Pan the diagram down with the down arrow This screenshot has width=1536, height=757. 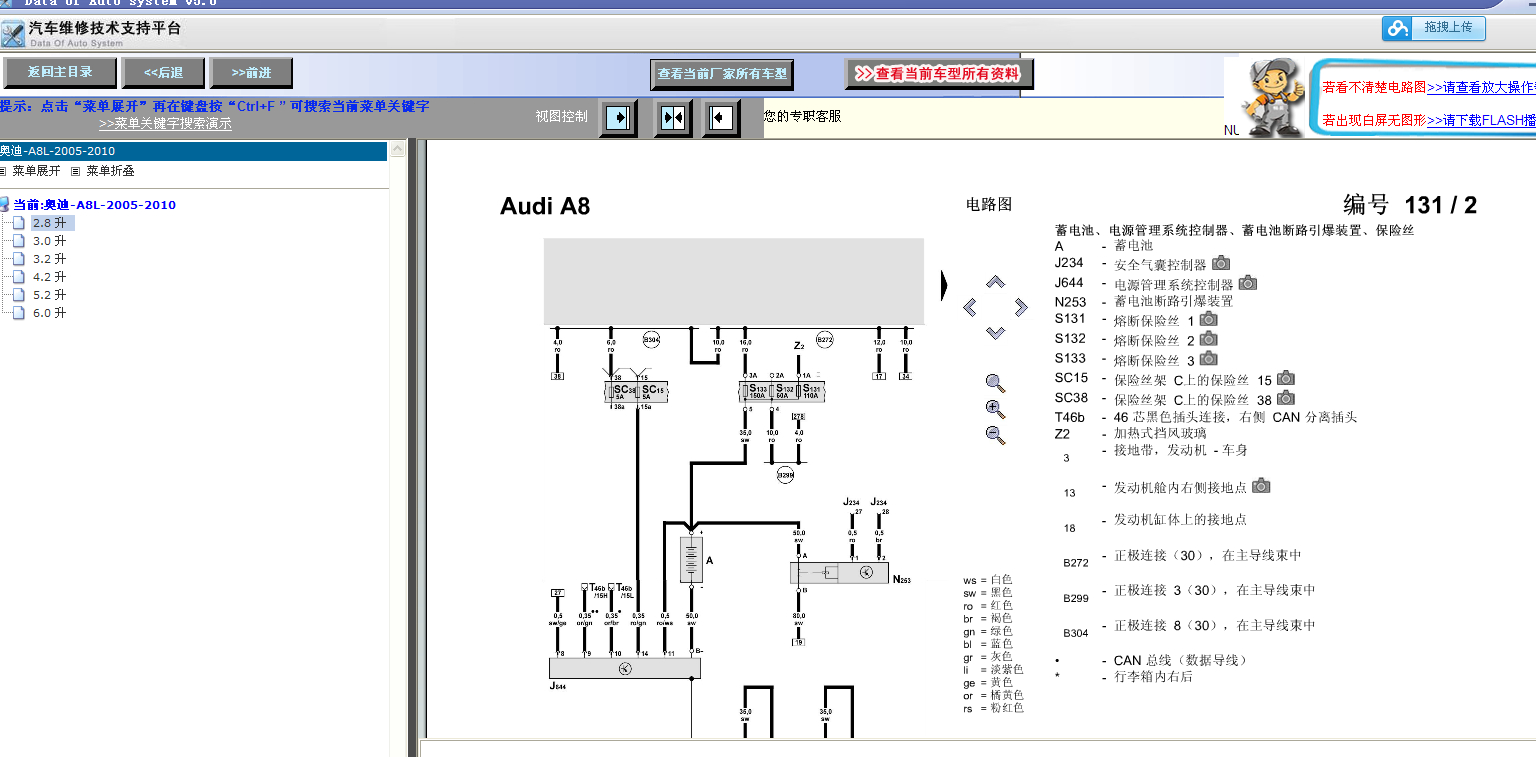pyautogui.click(x=995, y=333)
